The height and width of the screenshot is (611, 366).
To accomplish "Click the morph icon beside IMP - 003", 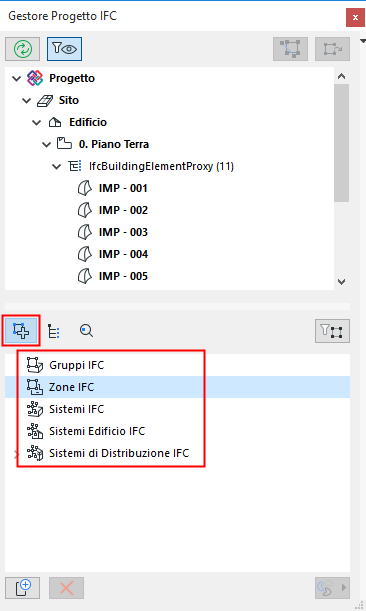I will (x=85, y=232).
